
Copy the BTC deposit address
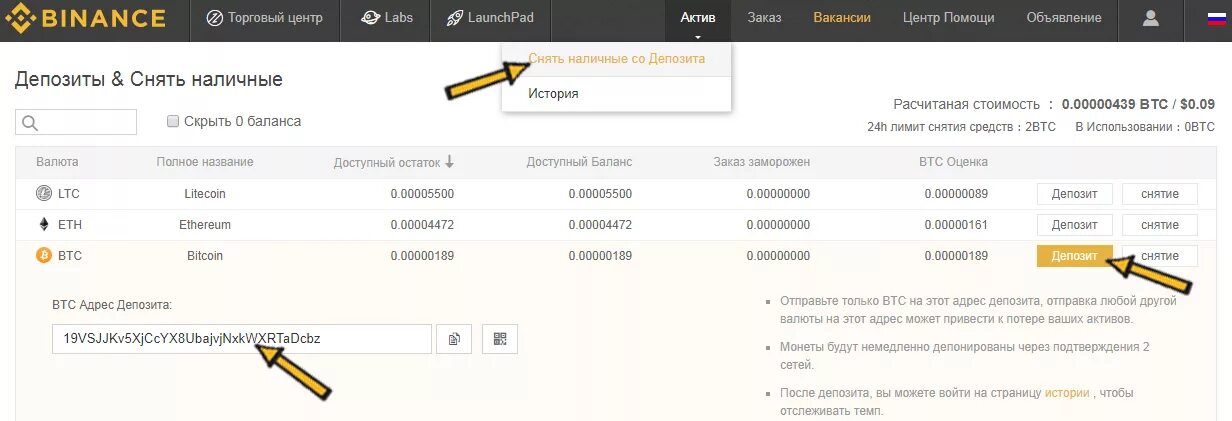pos(454,339)
